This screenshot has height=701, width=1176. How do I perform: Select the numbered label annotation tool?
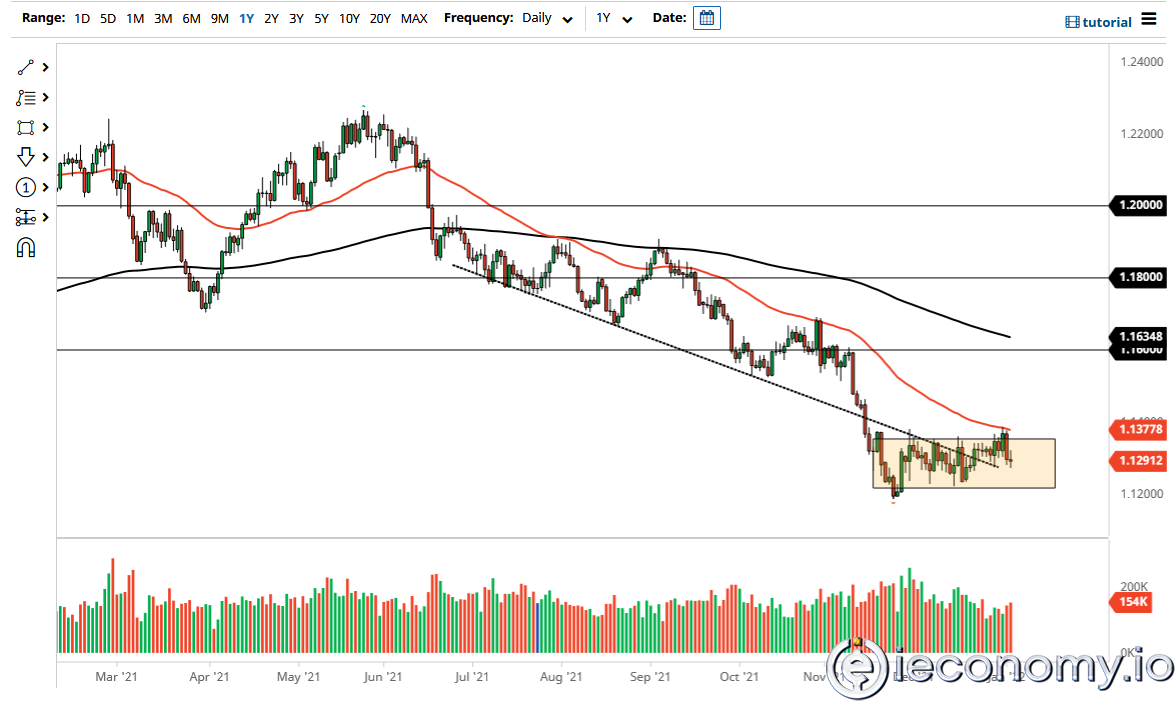tap(26, 187)
